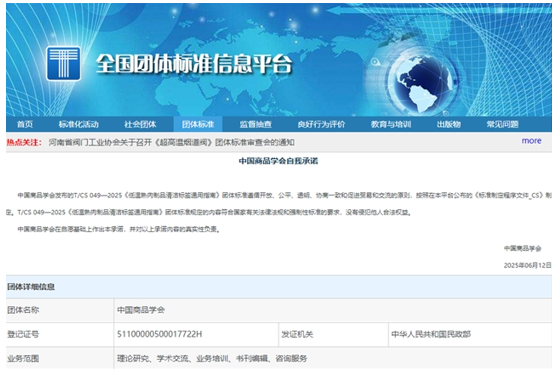Go to 教育与培训 section
The width and height of the screenshot is (555, 375).
391,124
